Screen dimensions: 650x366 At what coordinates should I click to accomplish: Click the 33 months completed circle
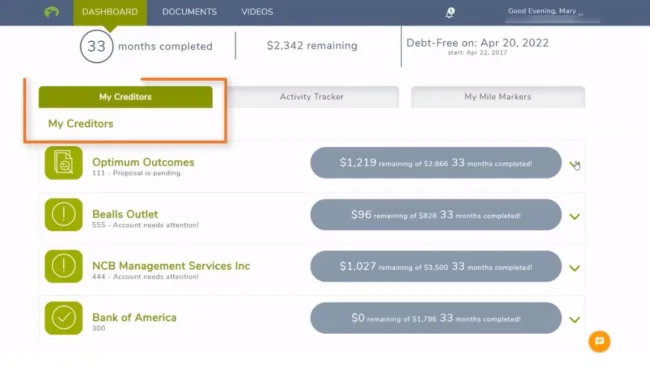coord(96,46)
